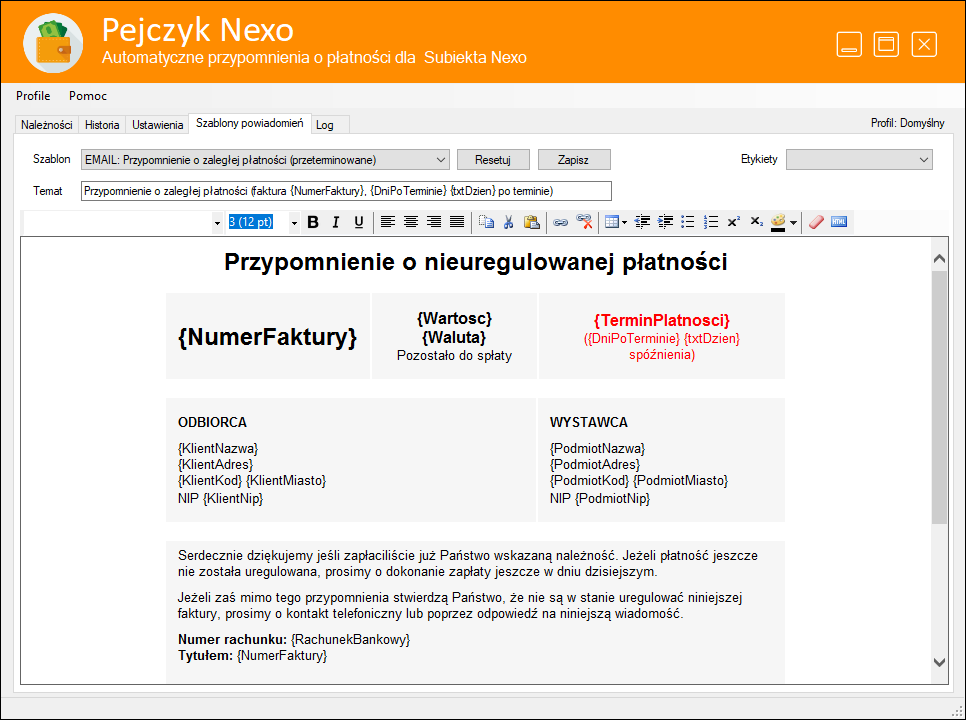This screenshot has width=966, height=720.
Task: Click the ODBIORCA heading
Action: click(213, 423)
